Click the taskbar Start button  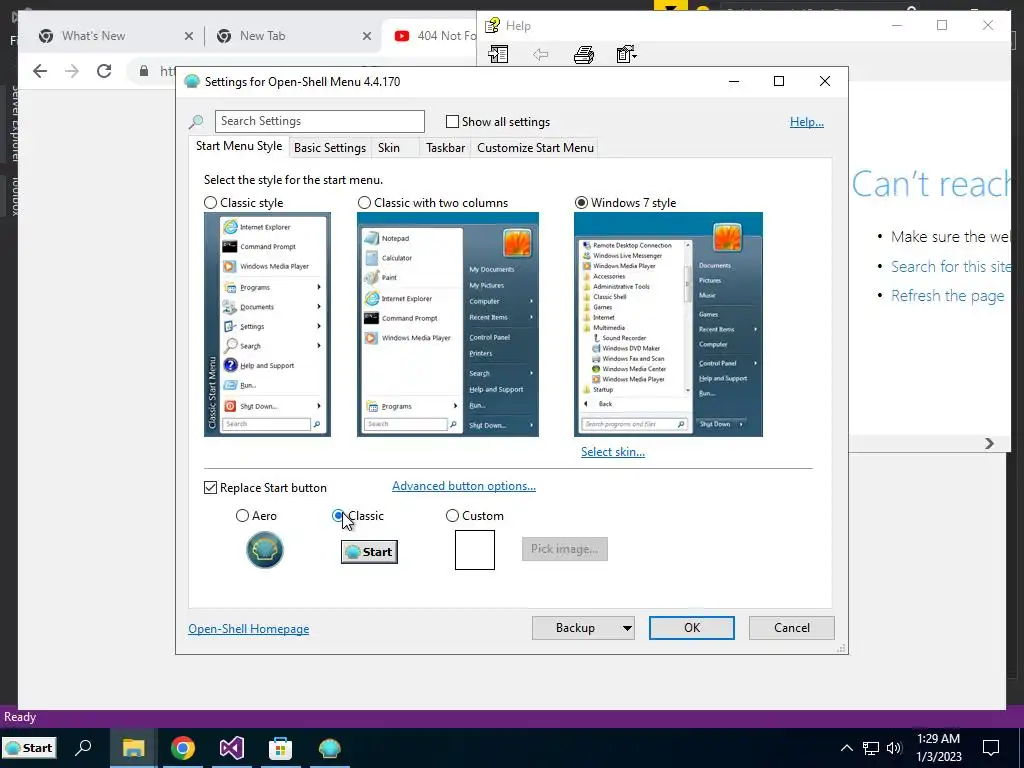[x=29, y=748]
